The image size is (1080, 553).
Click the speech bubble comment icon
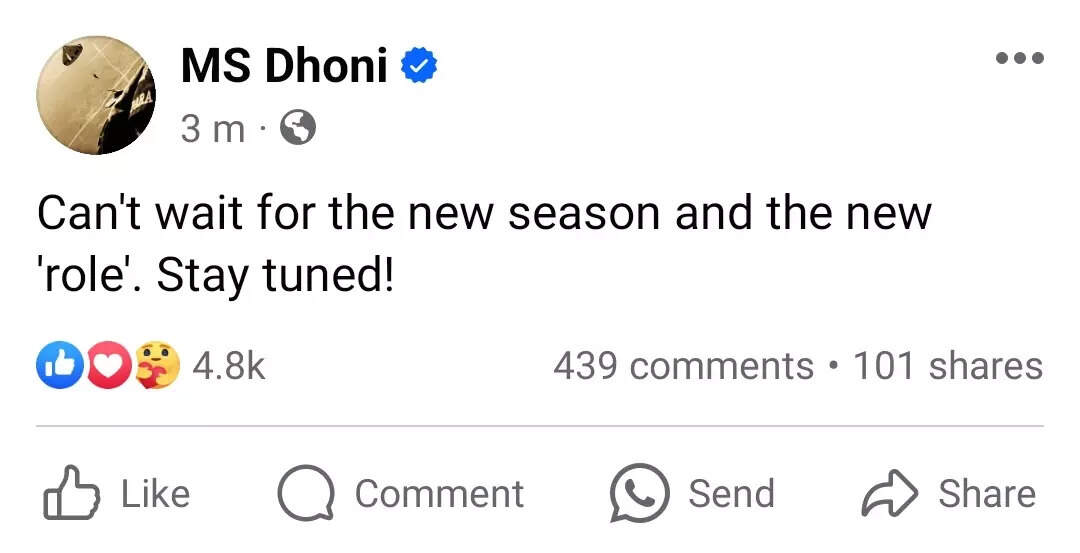click(x=304, y=494)
